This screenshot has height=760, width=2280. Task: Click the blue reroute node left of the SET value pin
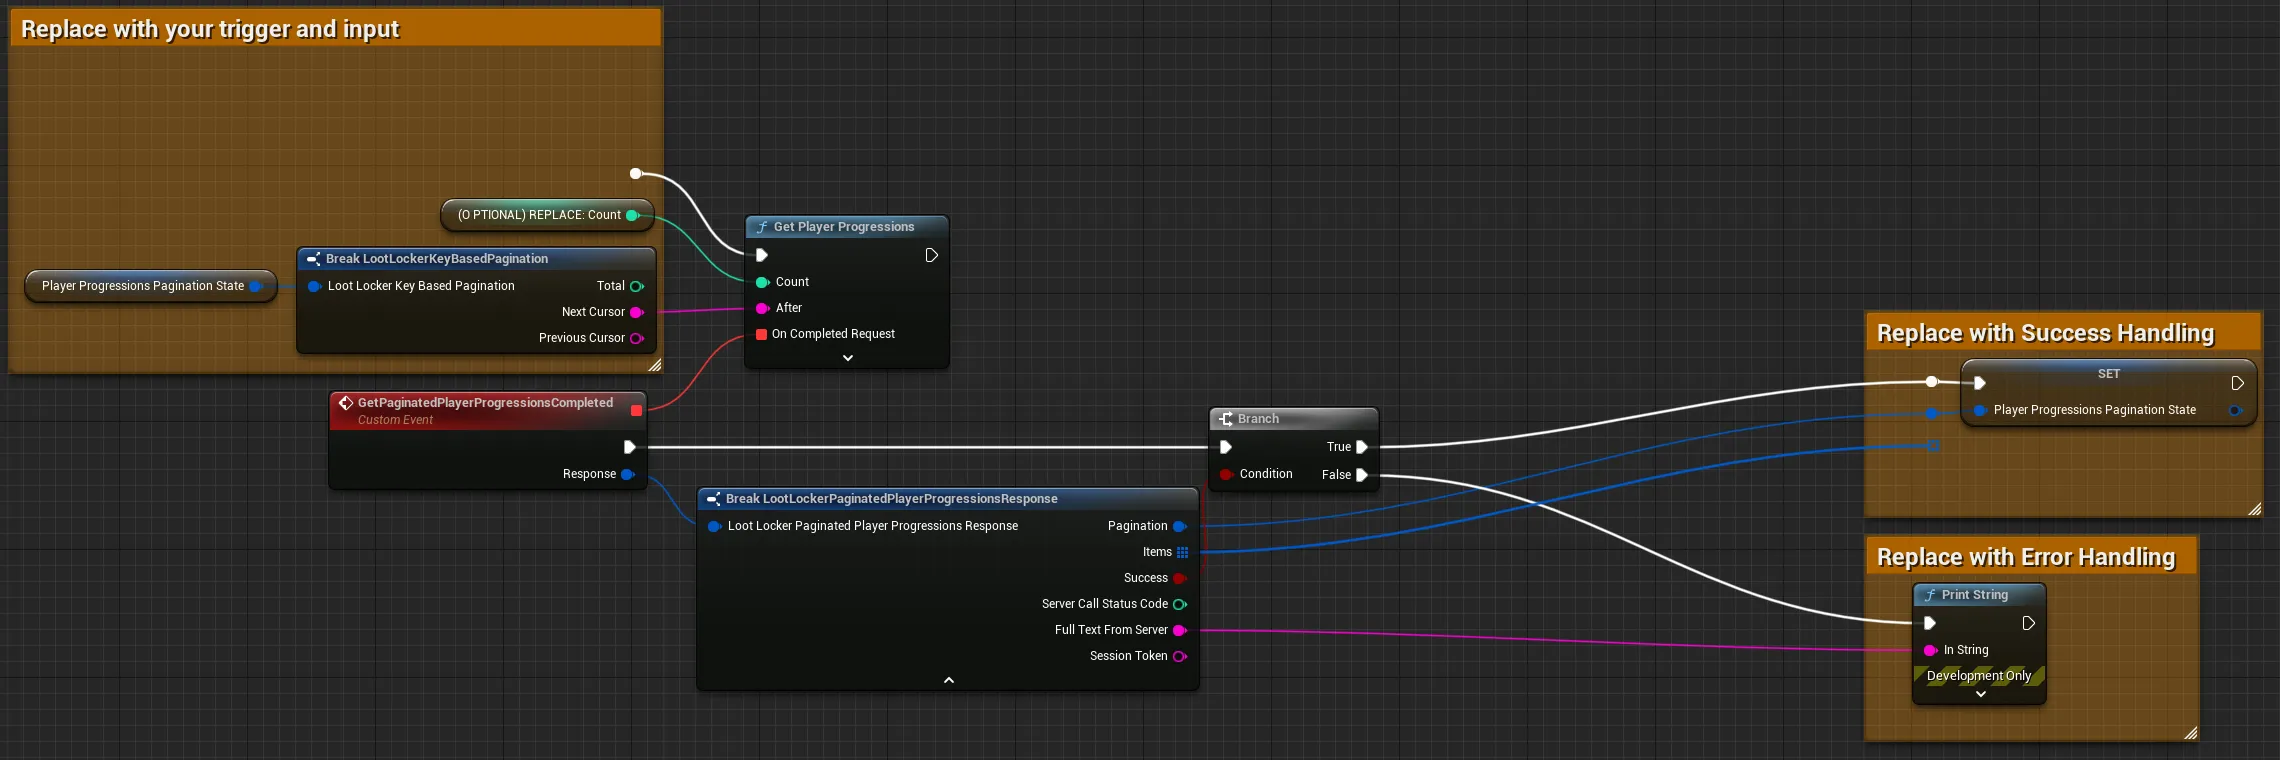coord(1932,413)
